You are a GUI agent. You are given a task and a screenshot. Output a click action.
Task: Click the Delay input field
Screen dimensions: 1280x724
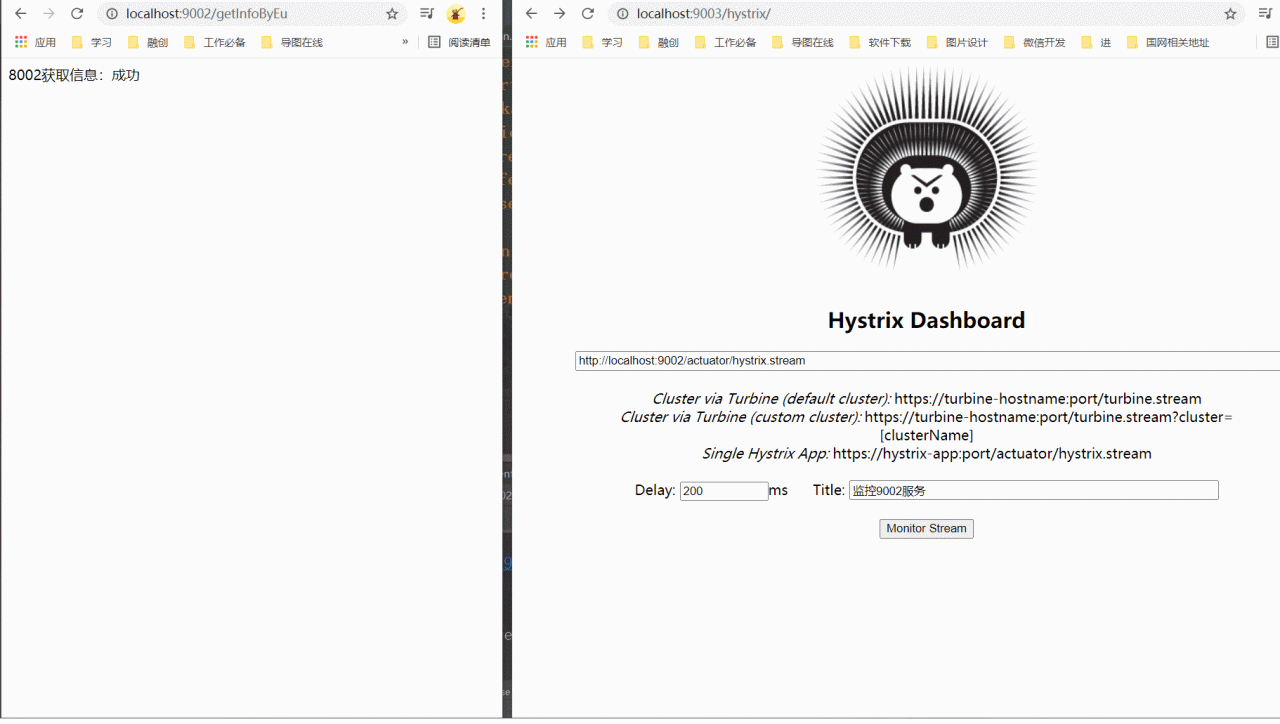pos(724,491)
